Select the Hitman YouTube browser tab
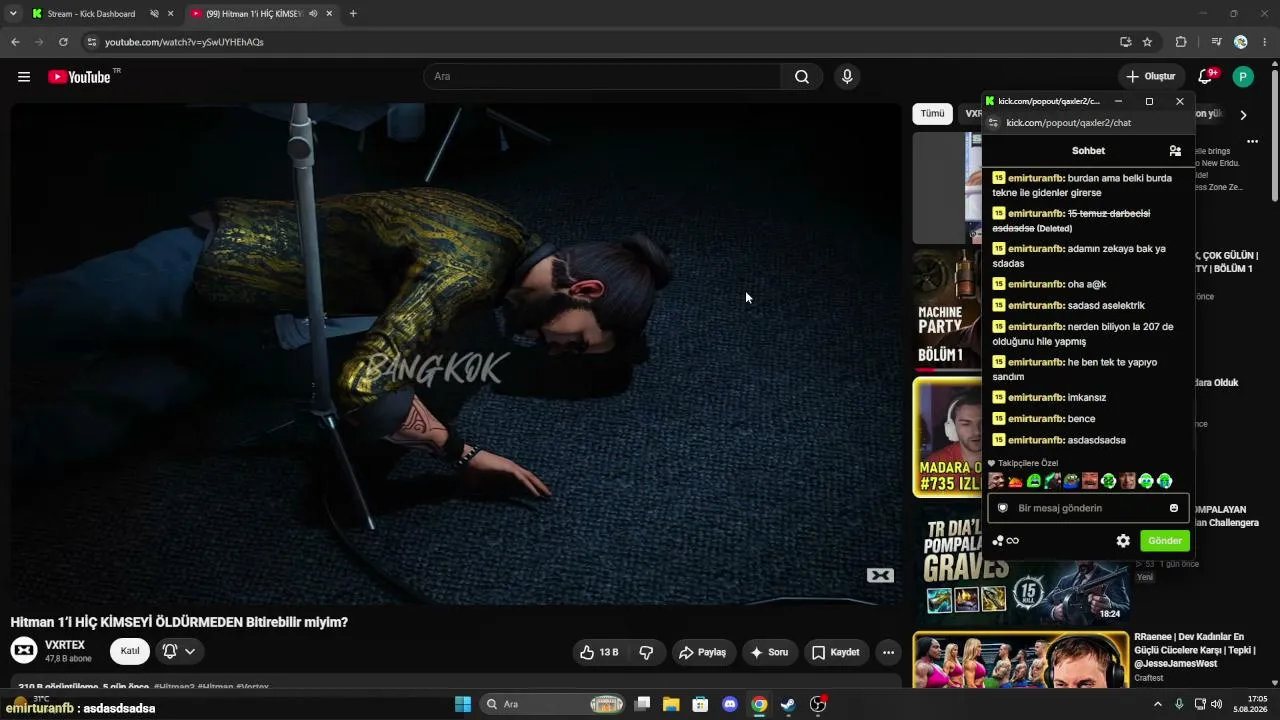Screen dimensions: 1280x720 (x=254, y=14)
